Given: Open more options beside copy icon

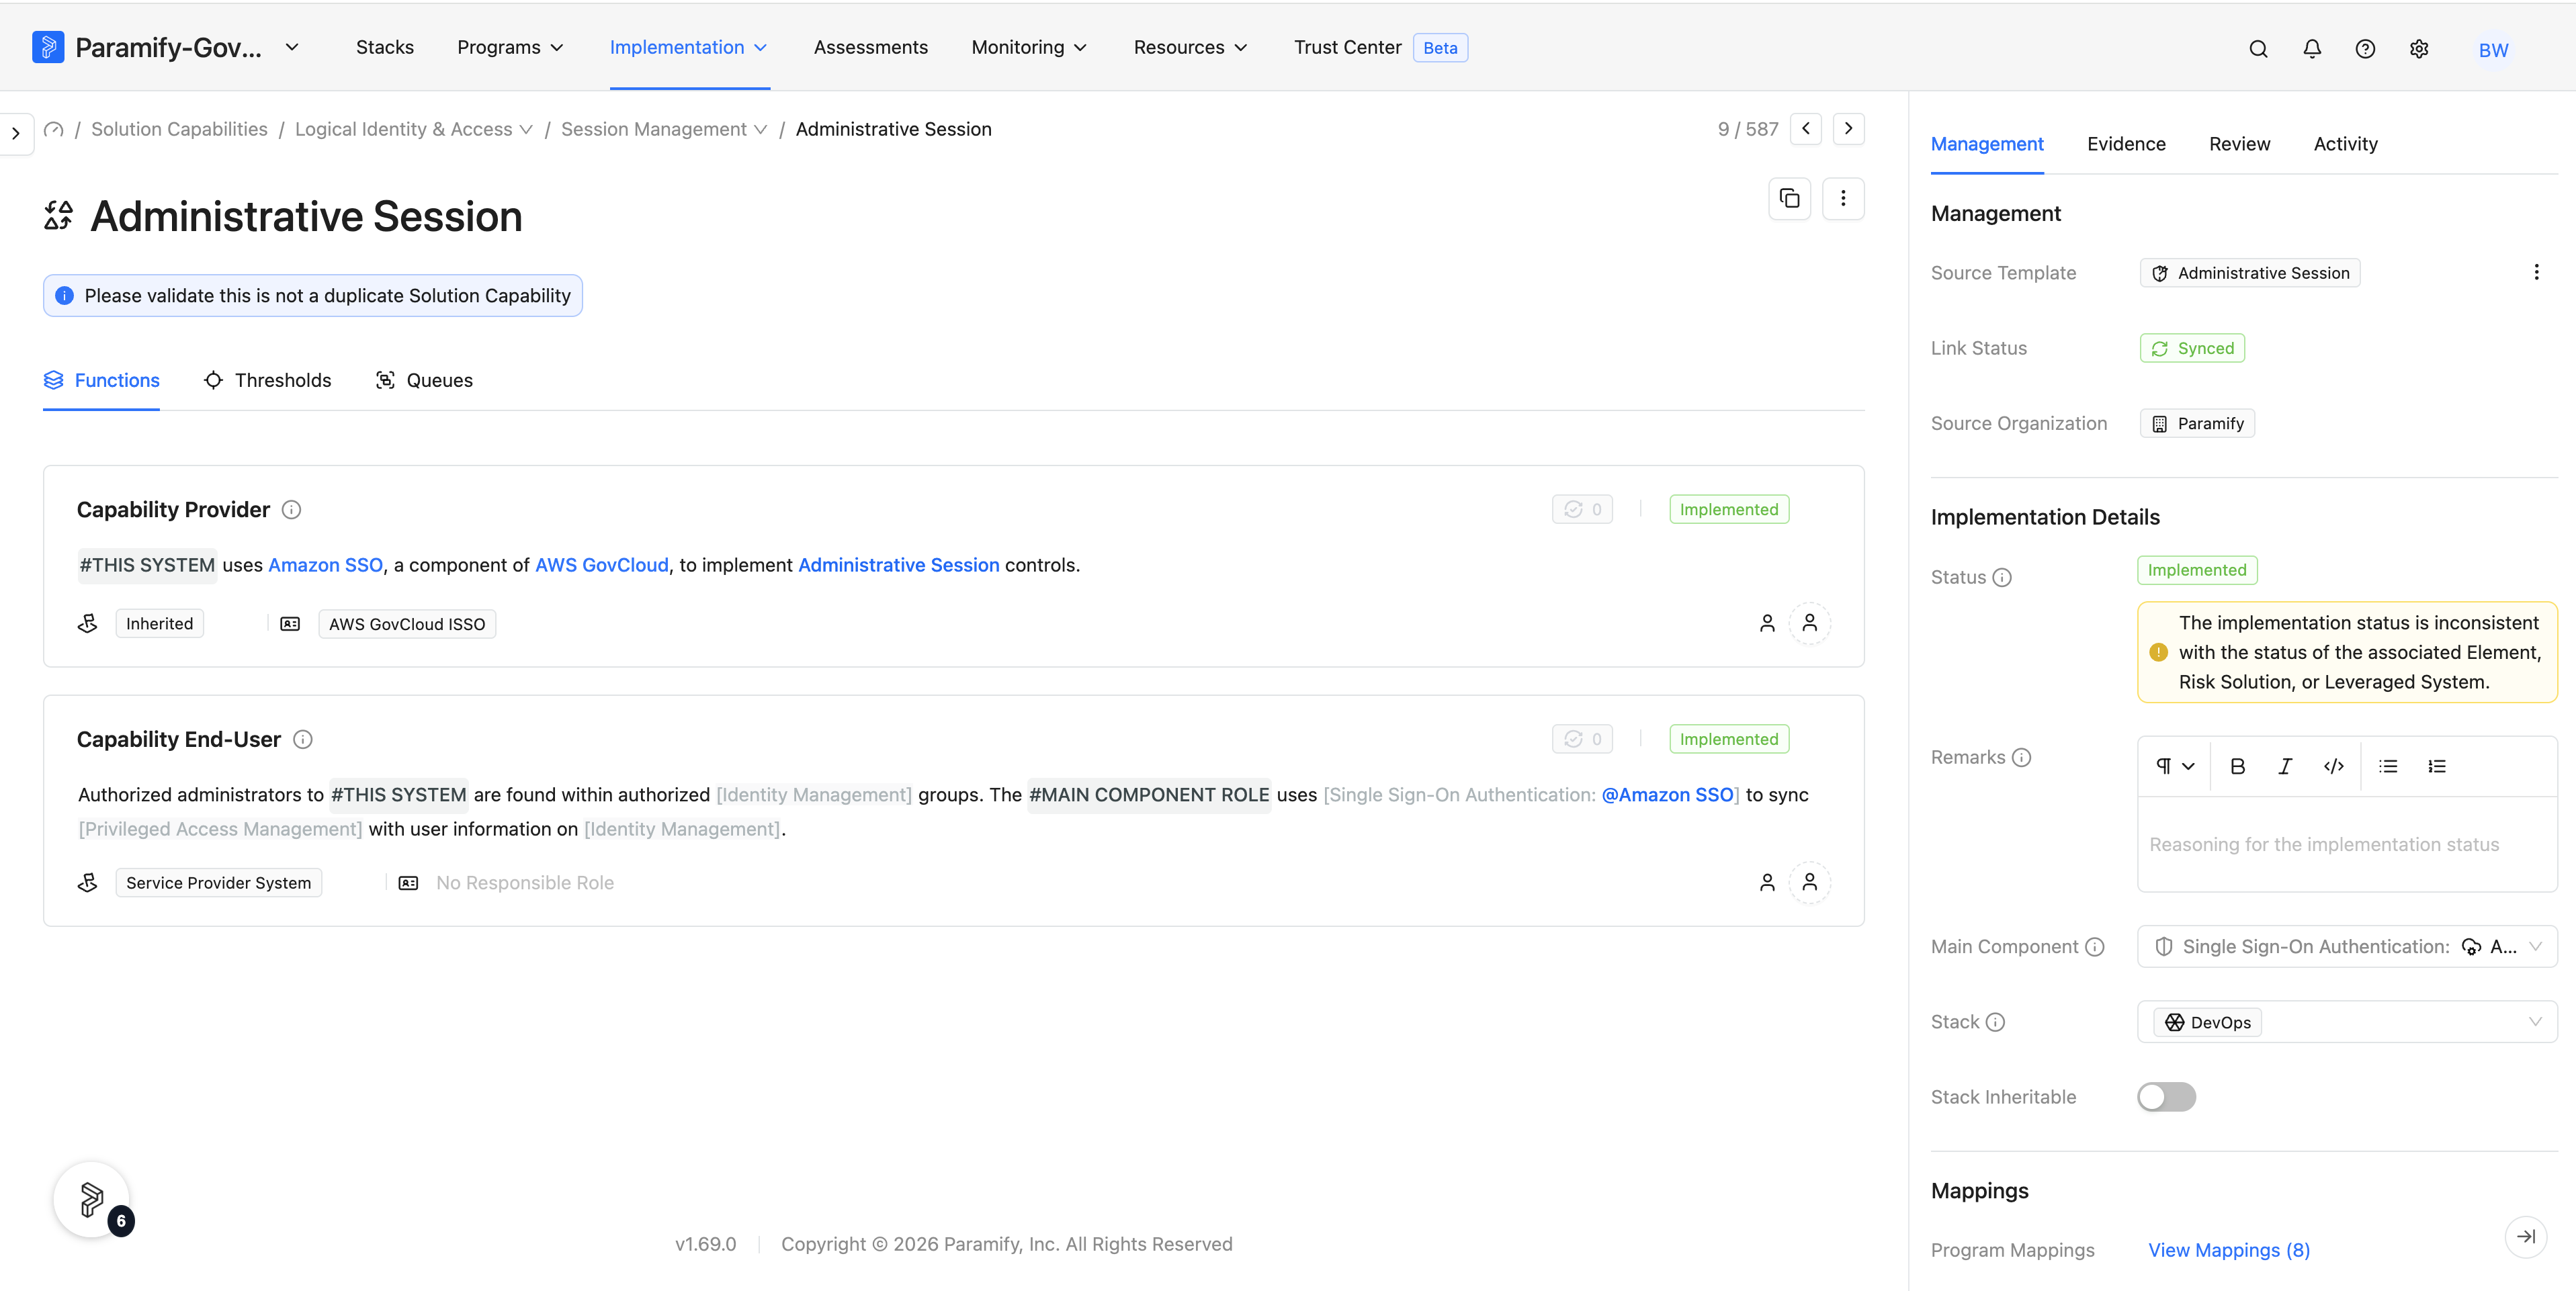Looking at the screenshot, I should pos(1843,199).
